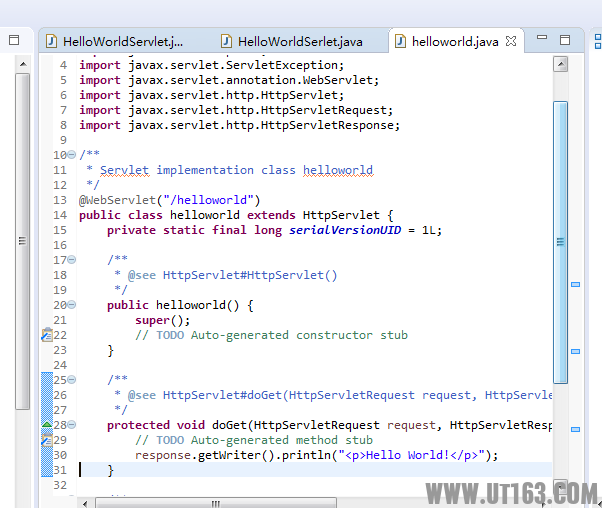Select the helloworld.java tab

point(455,41)
